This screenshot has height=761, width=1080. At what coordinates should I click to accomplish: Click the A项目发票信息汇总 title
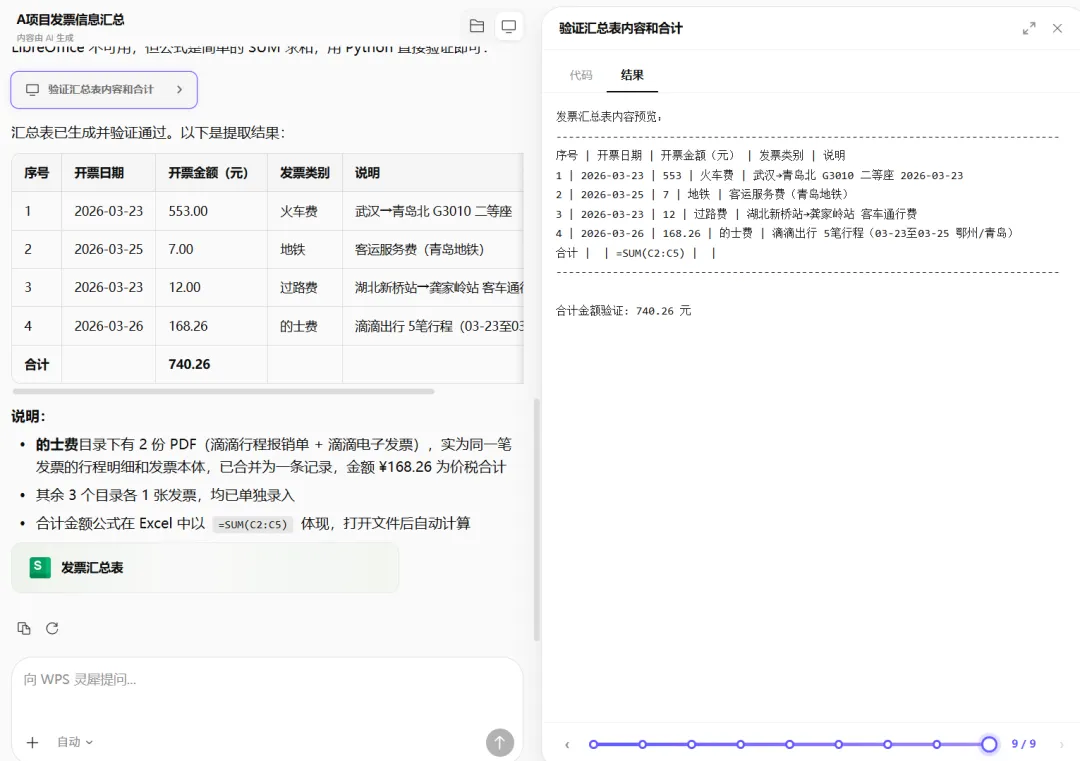tap(70, 19)
